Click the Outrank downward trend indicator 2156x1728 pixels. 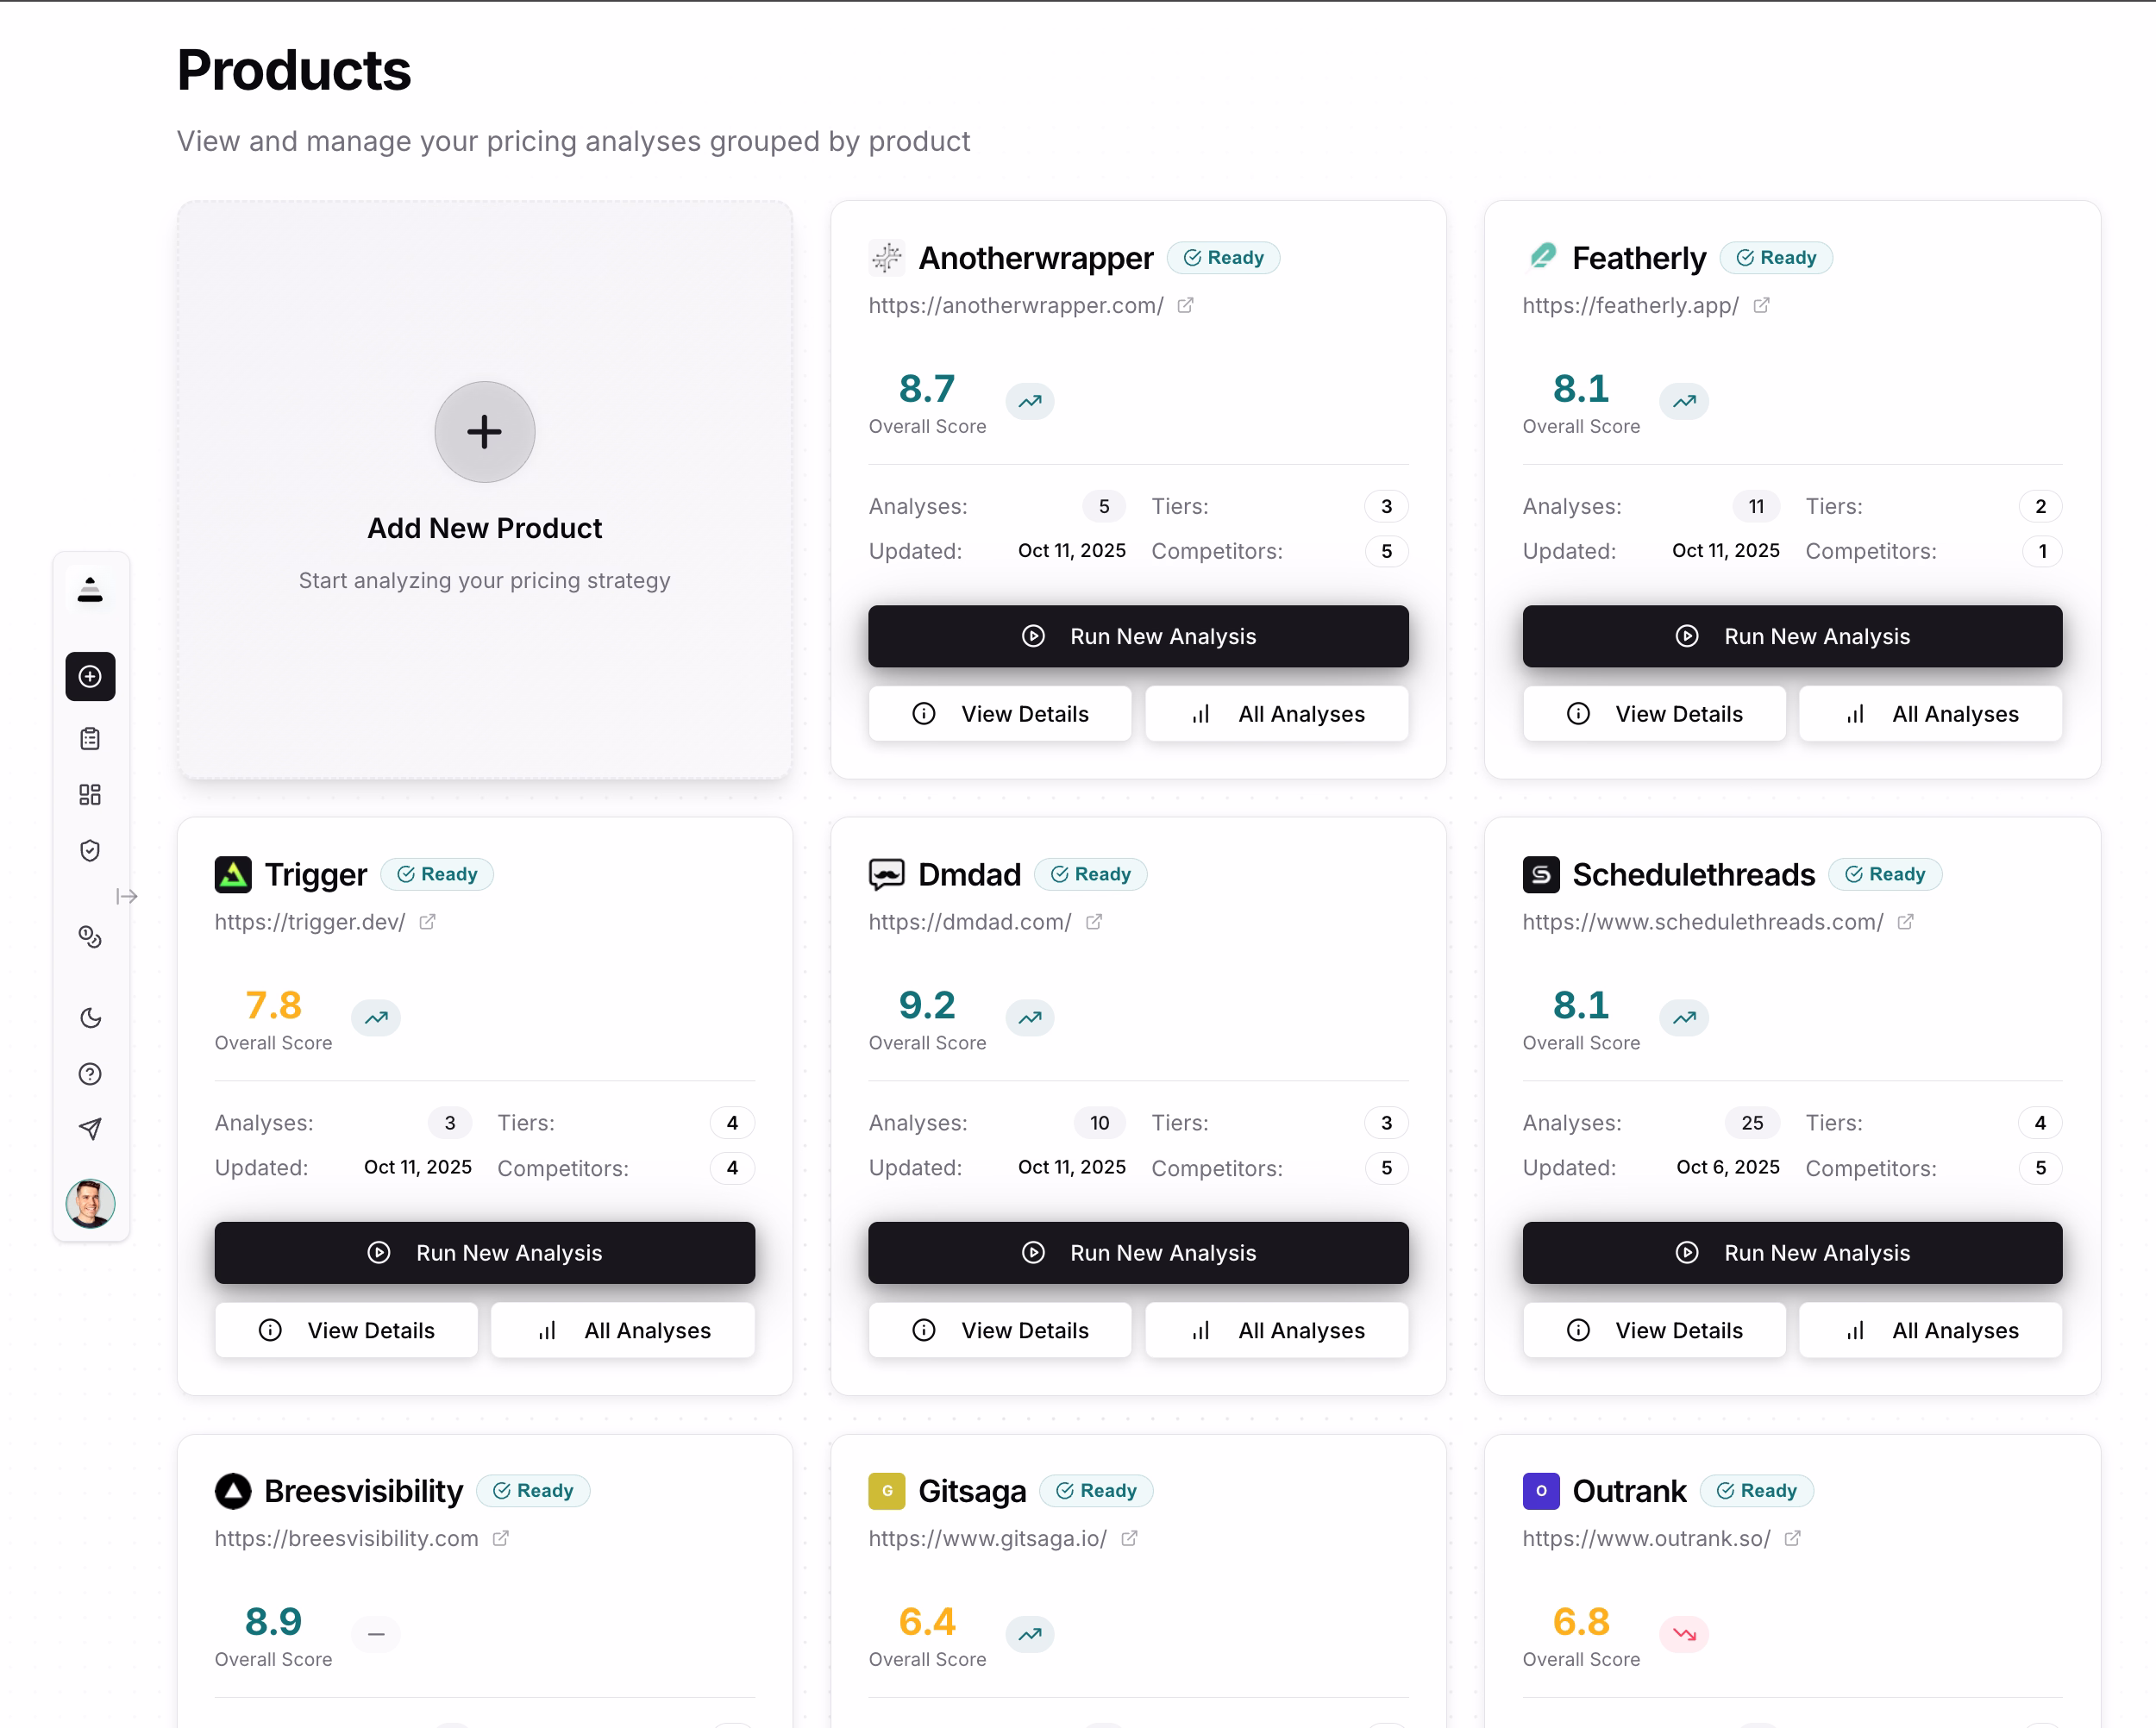click(x=1684, y=1634)
